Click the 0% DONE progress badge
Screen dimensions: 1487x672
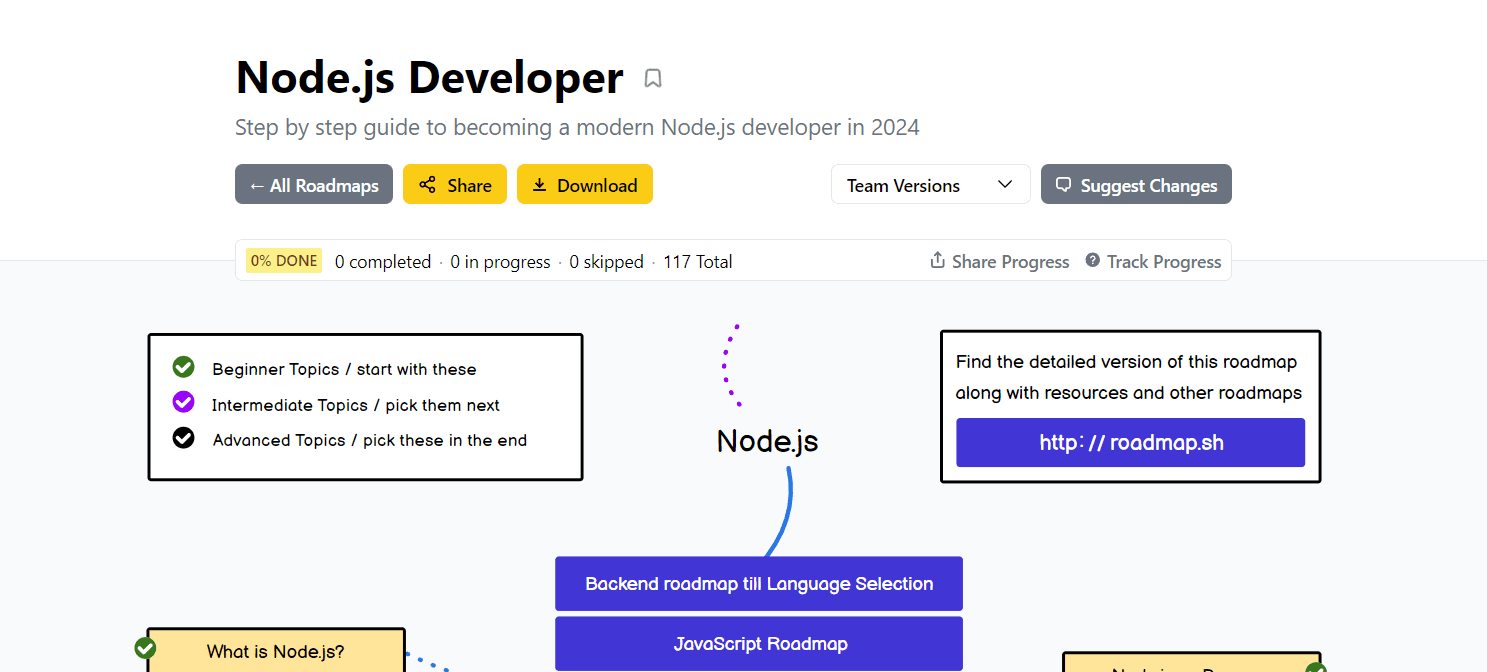pyautogui.click(x=284, y=261)
